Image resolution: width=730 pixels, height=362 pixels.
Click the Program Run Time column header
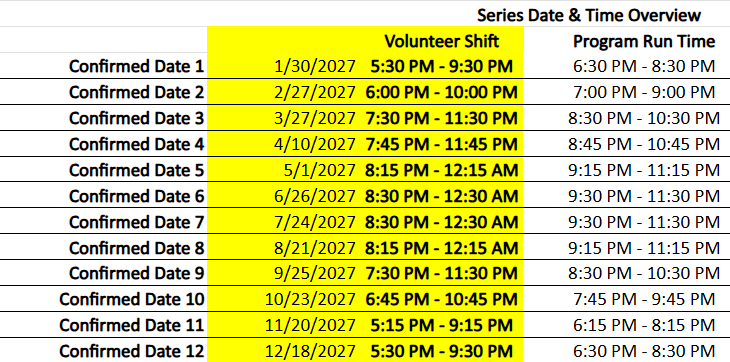click(644, 41)
